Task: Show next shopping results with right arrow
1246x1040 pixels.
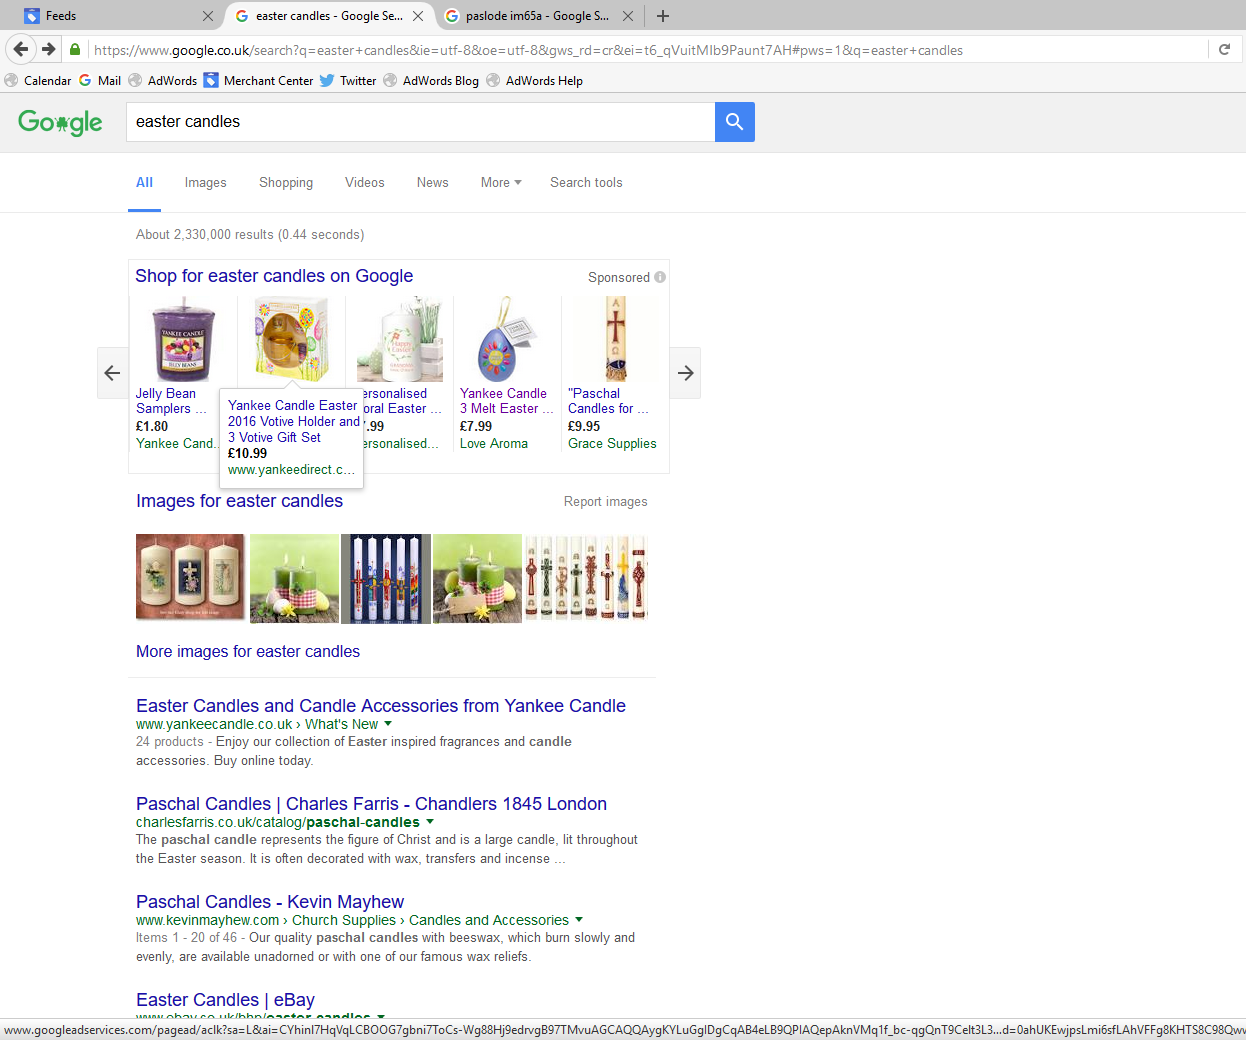Action: tap(685, 373)
